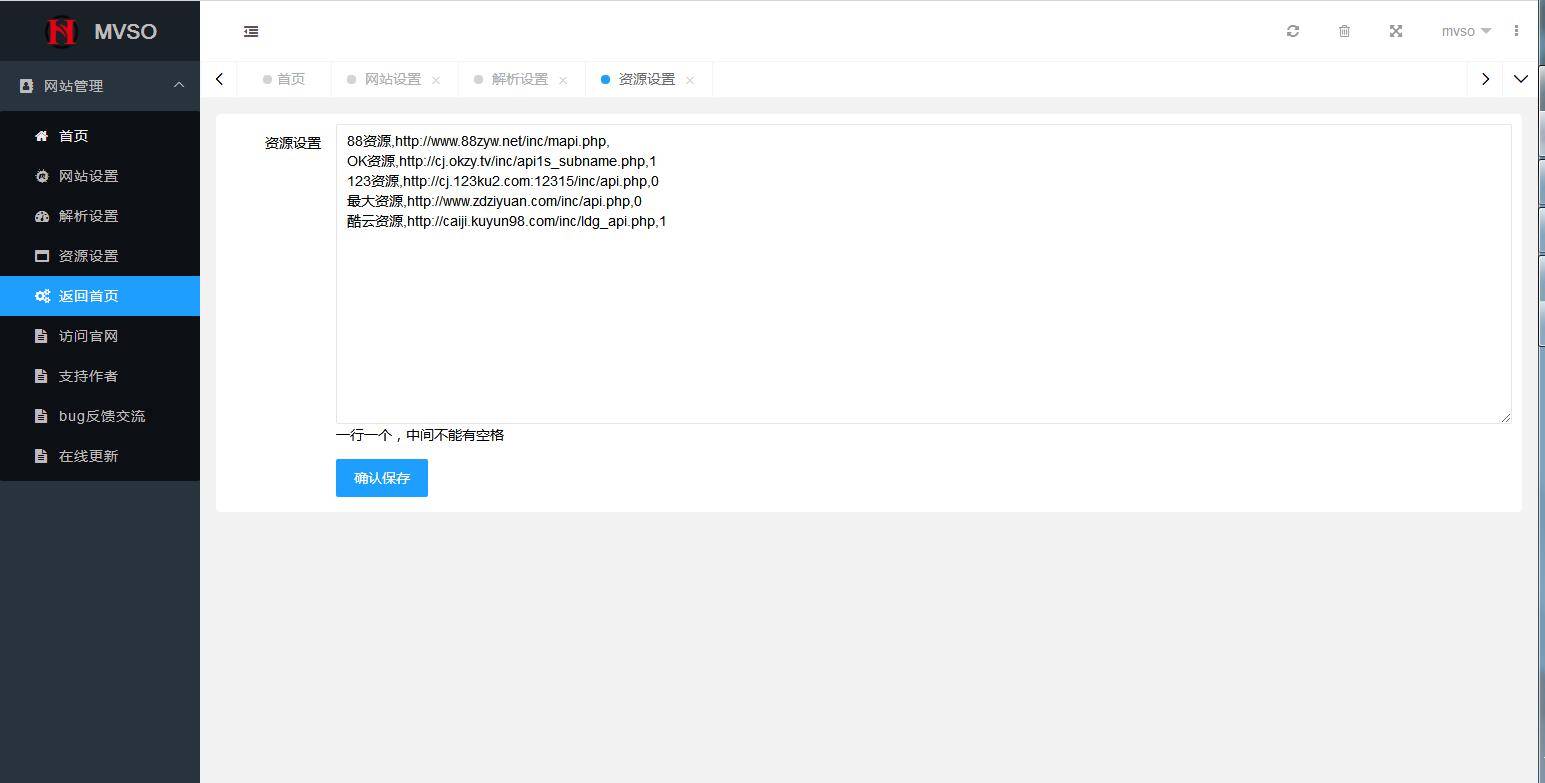This screenshot has width=1545, height=783.
Task: Open the mvso user dropdown
Action: (1465, 31)
